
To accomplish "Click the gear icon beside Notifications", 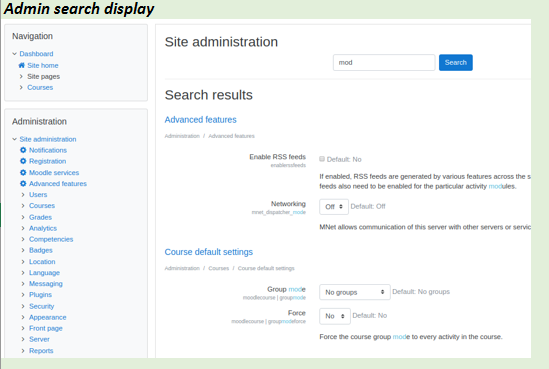I will tap(23, 150).
